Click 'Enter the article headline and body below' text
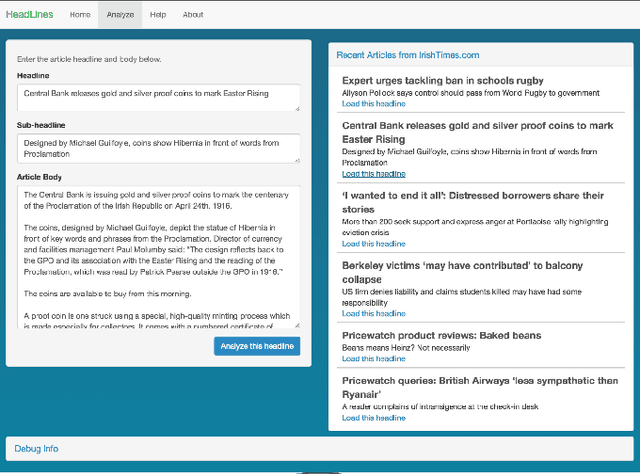 tap(89, 59)
